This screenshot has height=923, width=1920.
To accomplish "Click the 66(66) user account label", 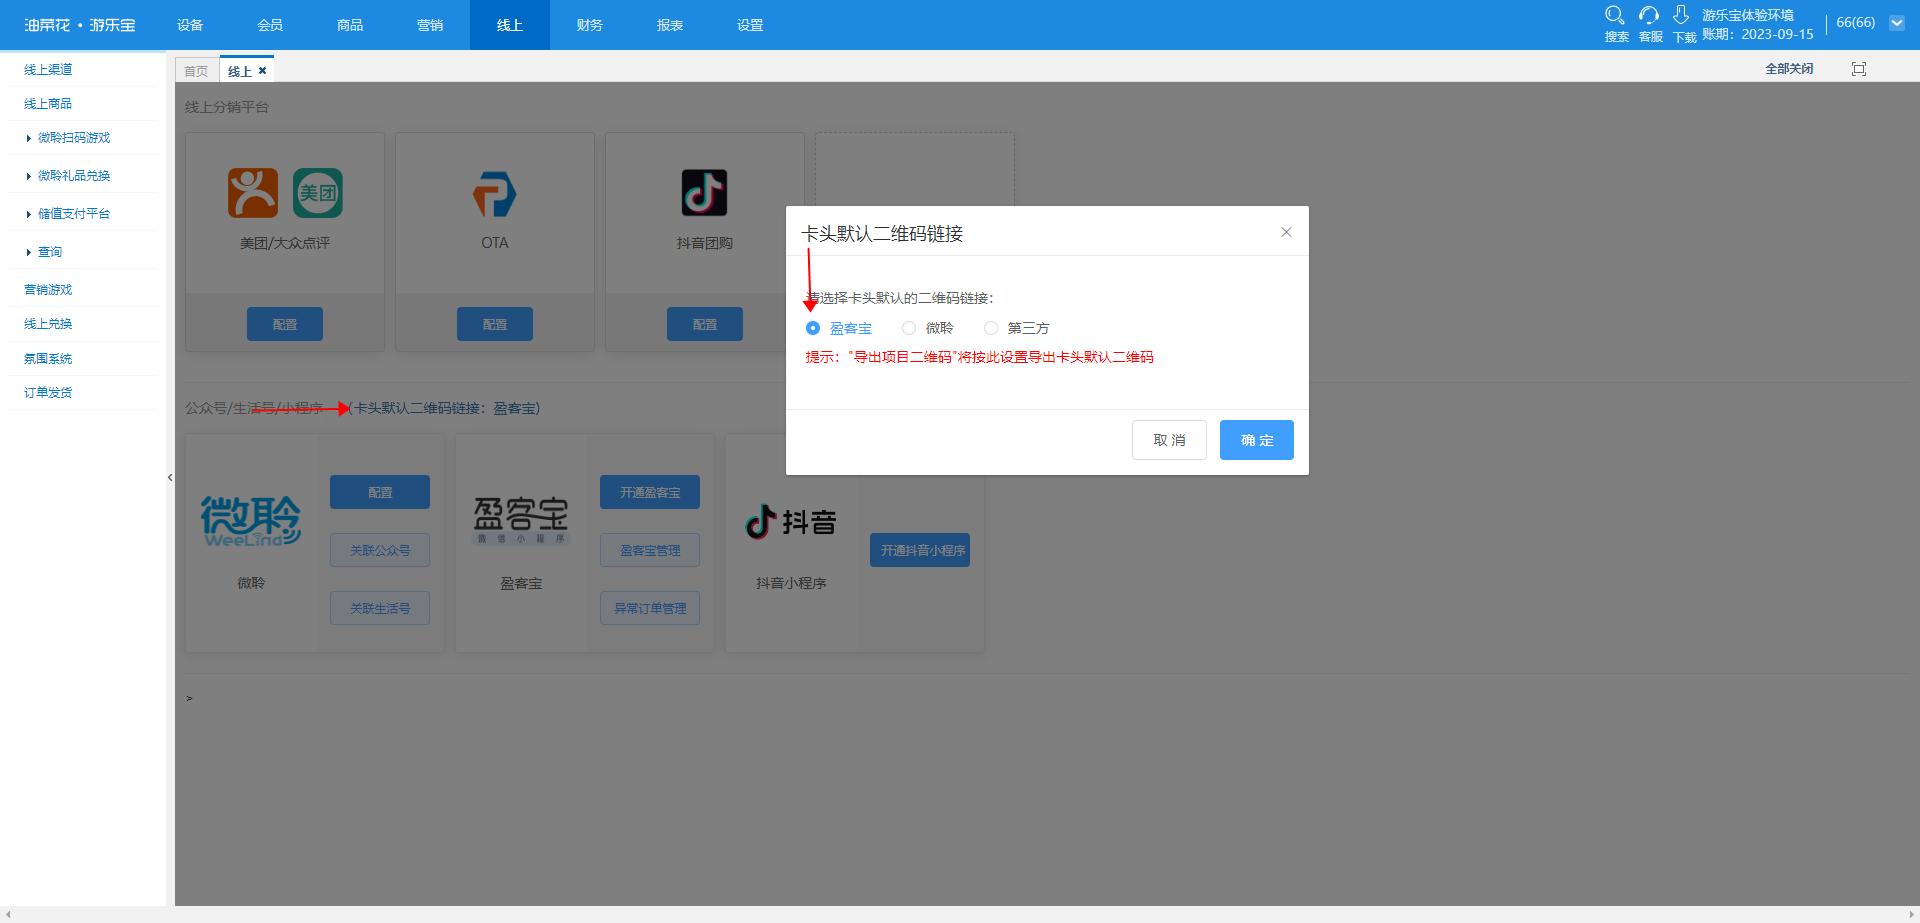I will pos(1856,22).
